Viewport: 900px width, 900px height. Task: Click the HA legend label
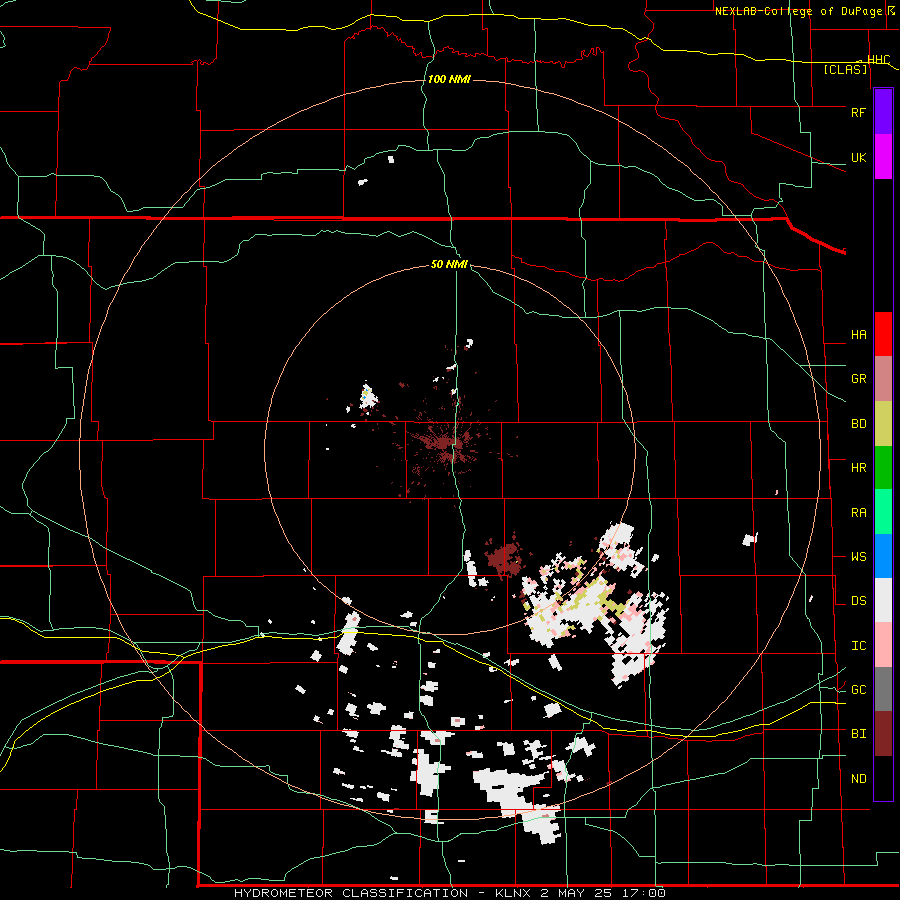858,335
